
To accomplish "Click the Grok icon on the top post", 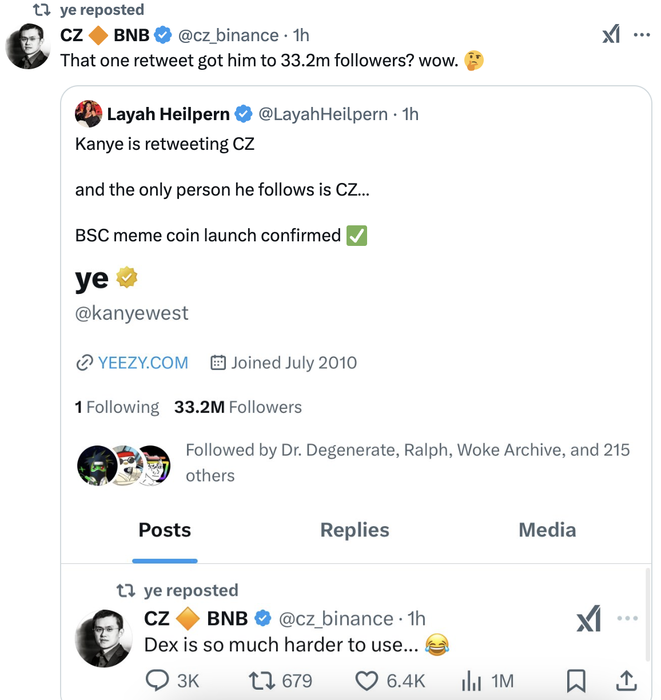I will (611, 35).
